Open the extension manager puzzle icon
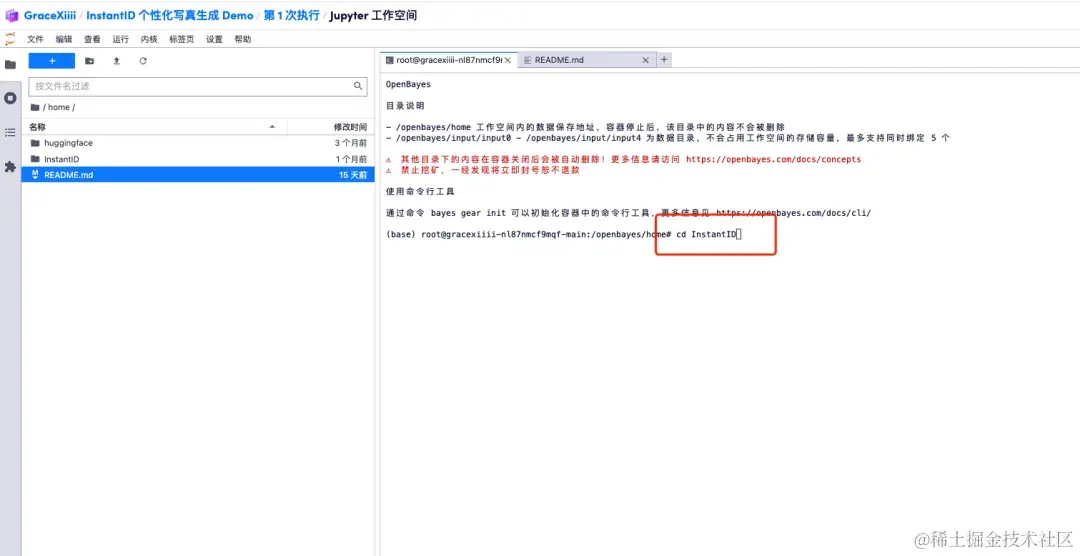1080x556 pixels. 10,167
